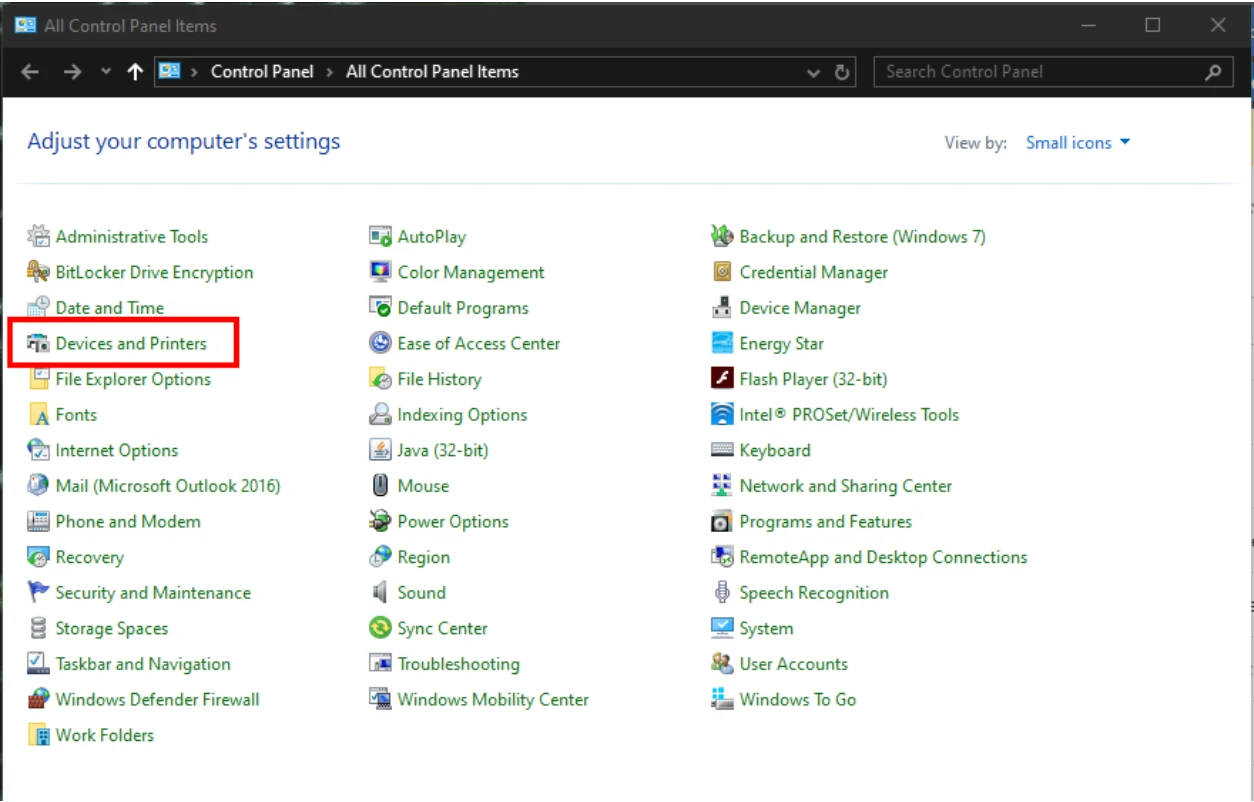Open the Sound speaker icon

click(380, 593)
